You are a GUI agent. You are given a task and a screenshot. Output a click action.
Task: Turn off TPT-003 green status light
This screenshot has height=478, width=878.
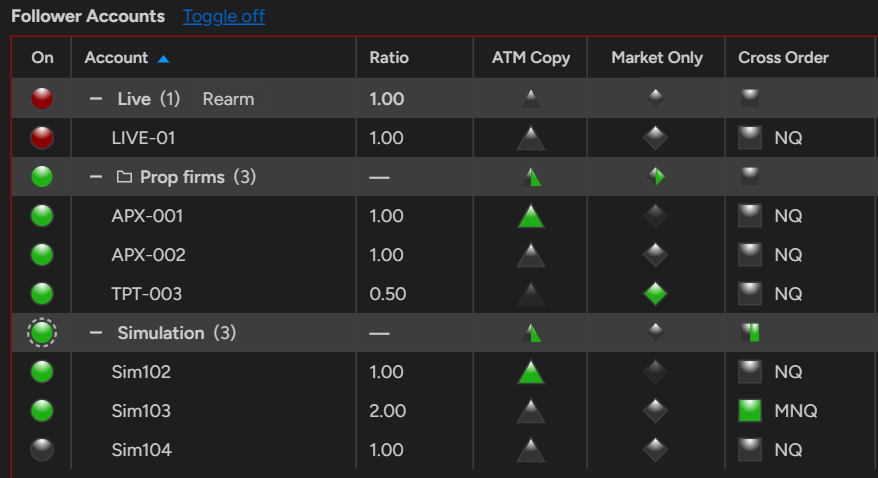click(x=42, y=294)
